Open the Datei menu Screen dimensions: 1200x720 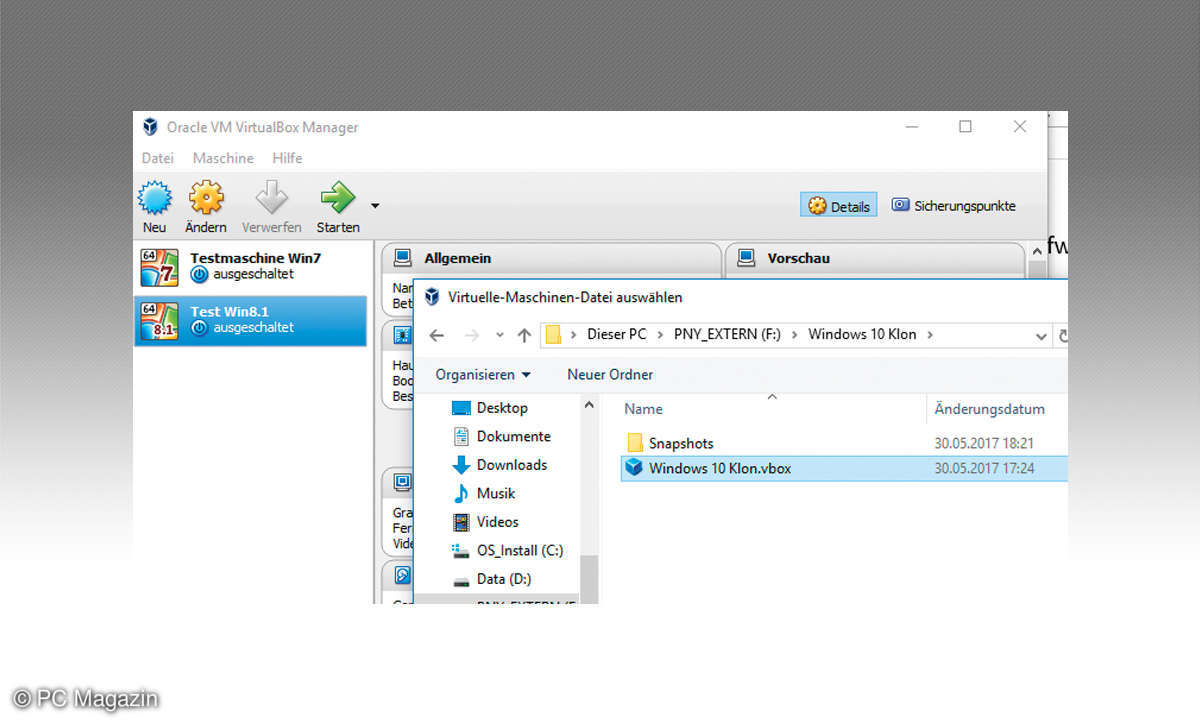(158, 158)
